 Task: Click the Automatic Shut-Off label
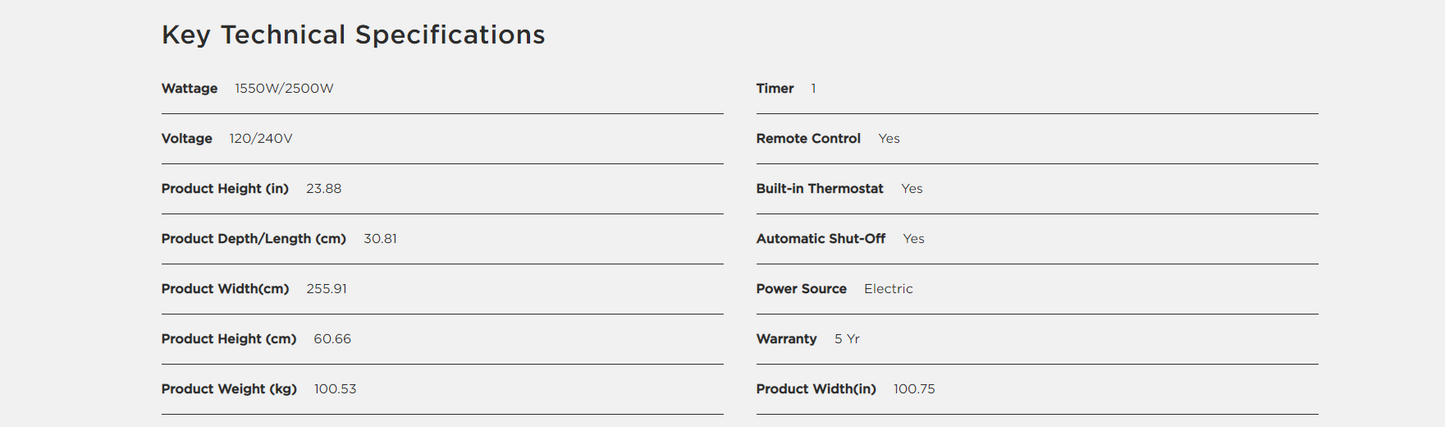(x=821, y=239)
